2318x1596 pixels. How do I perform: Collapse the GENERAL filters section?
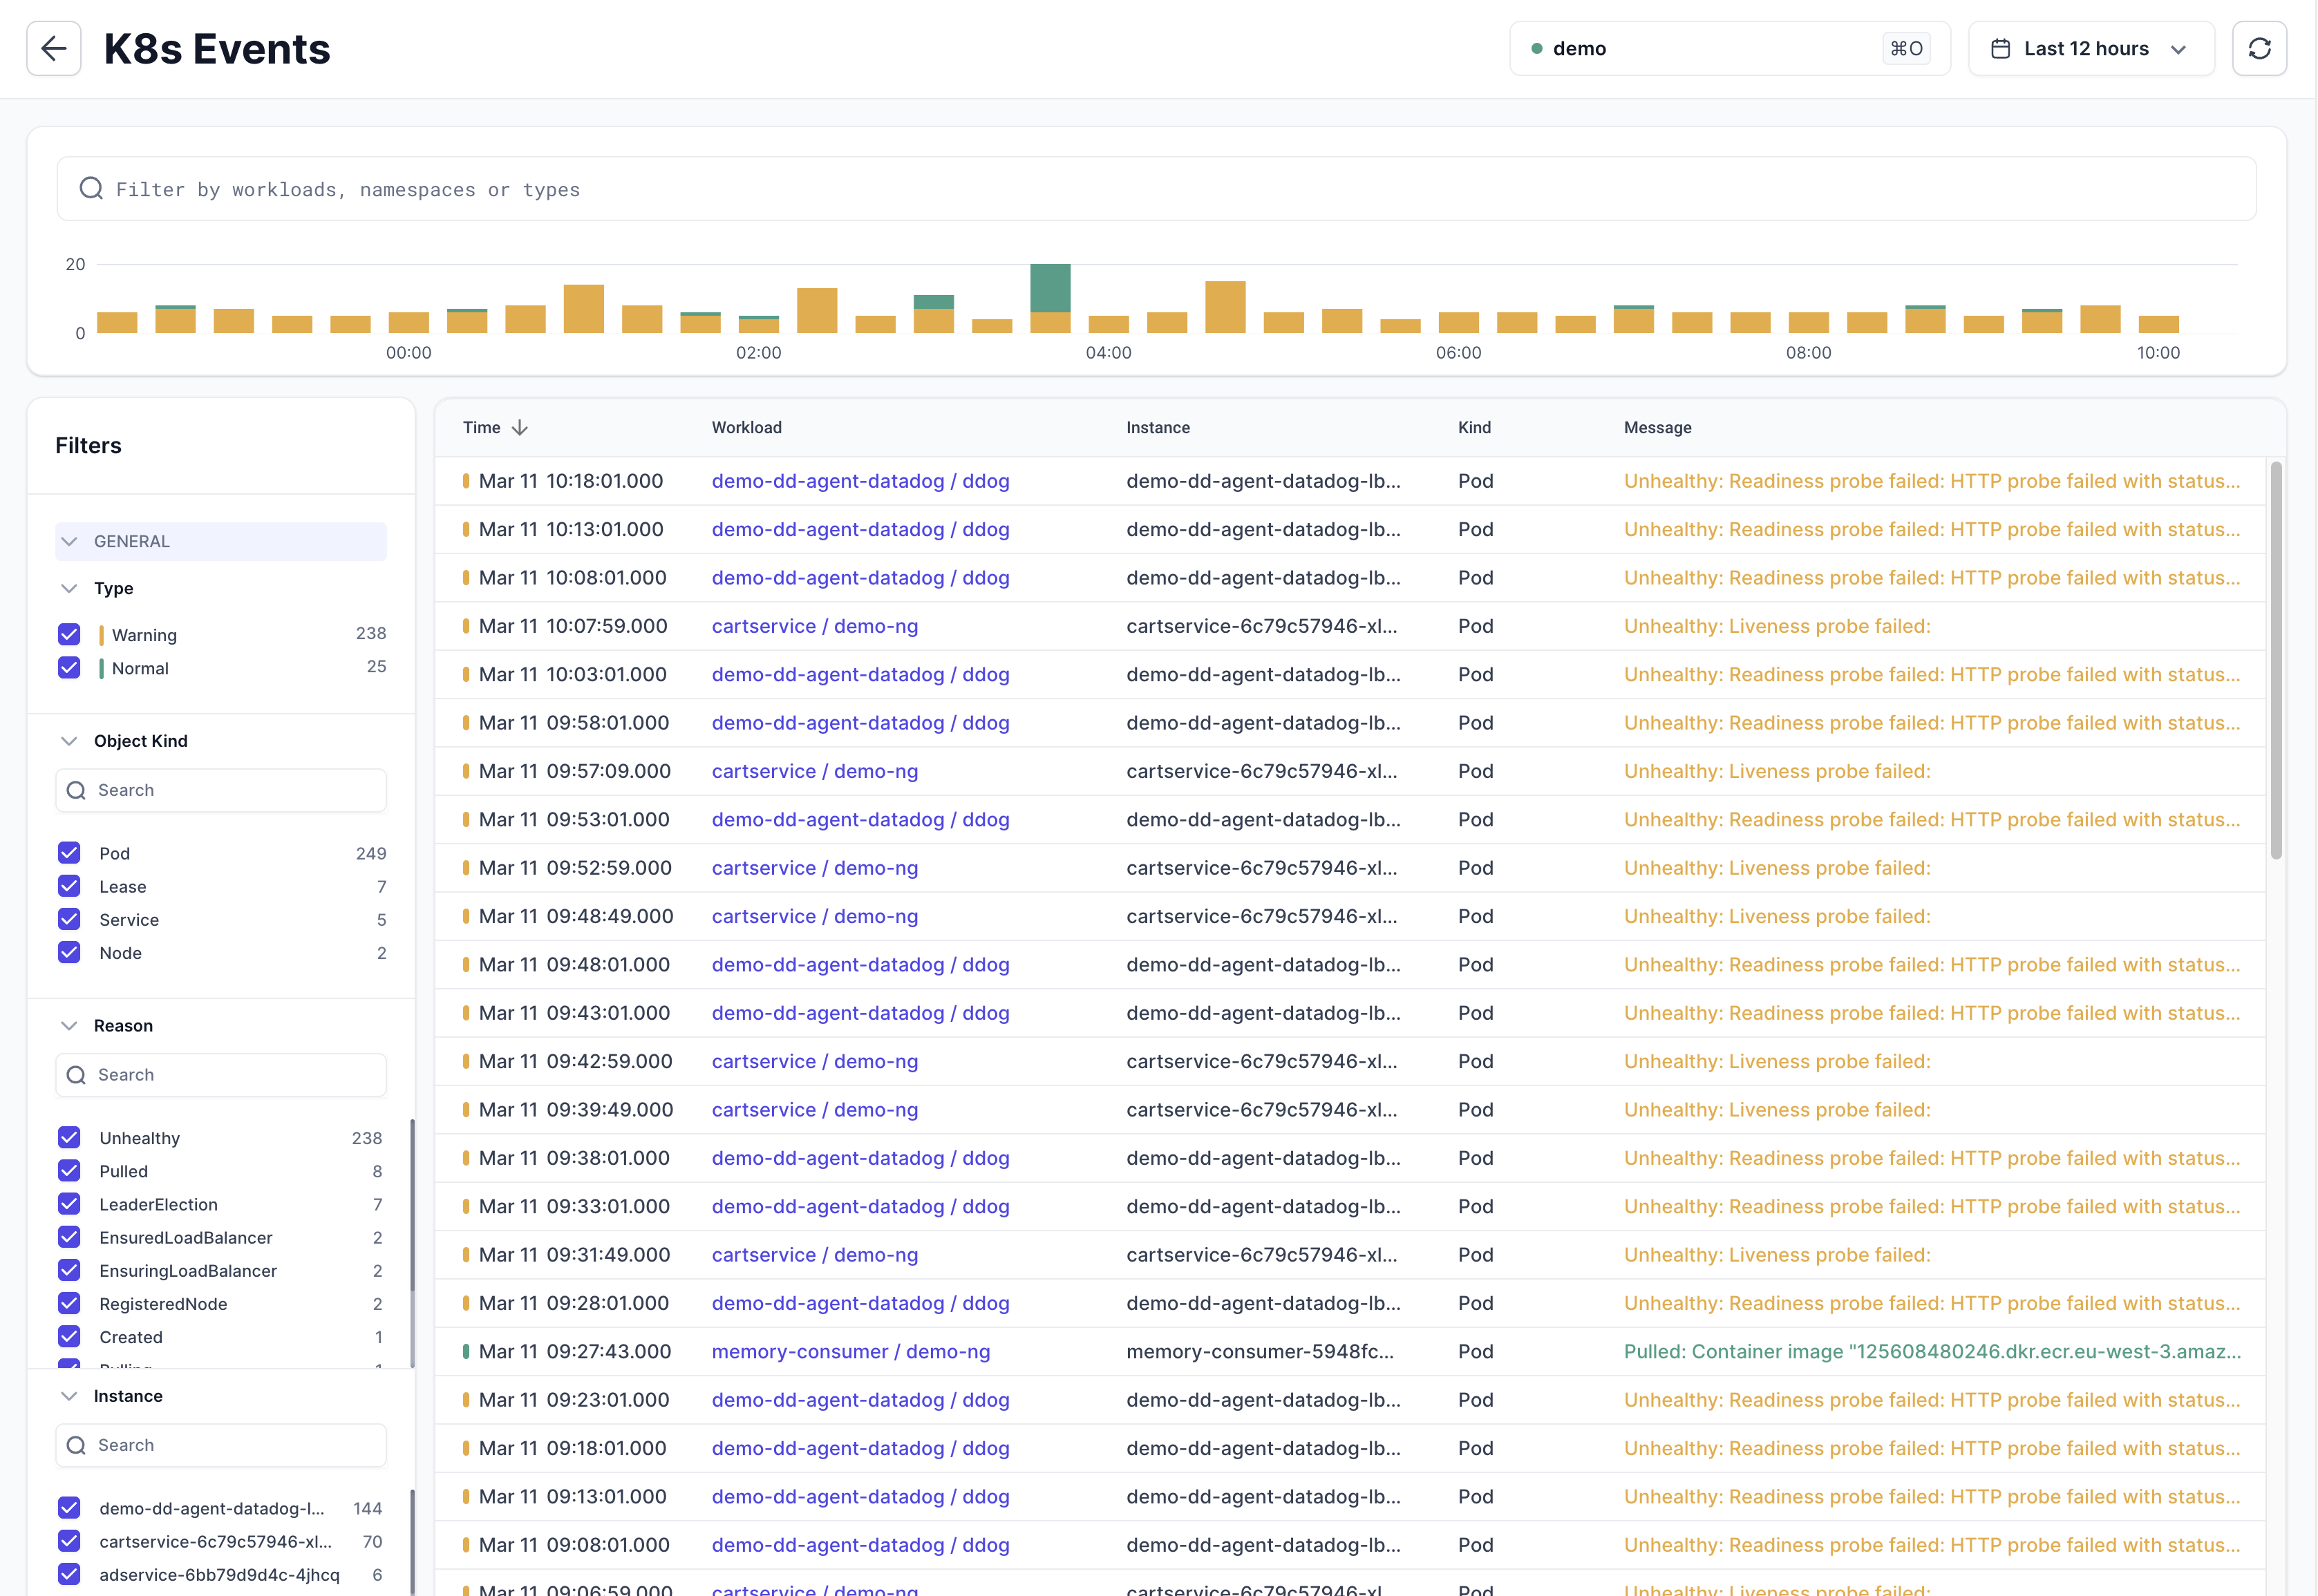(69, 541)
